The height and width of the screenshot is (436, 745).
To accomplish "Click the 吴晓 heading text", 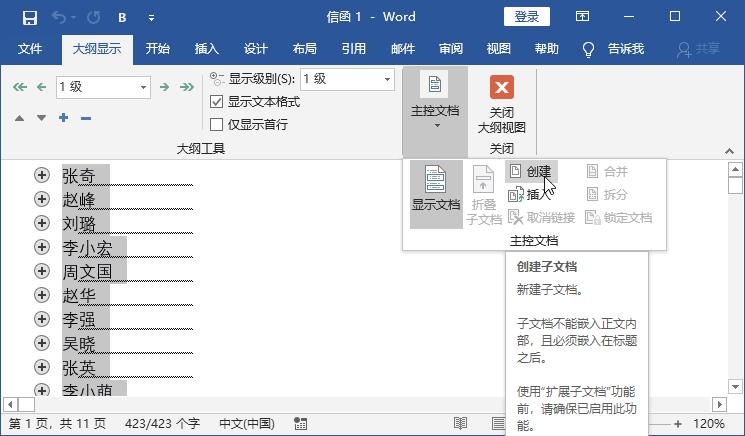I will coord(79,343).
